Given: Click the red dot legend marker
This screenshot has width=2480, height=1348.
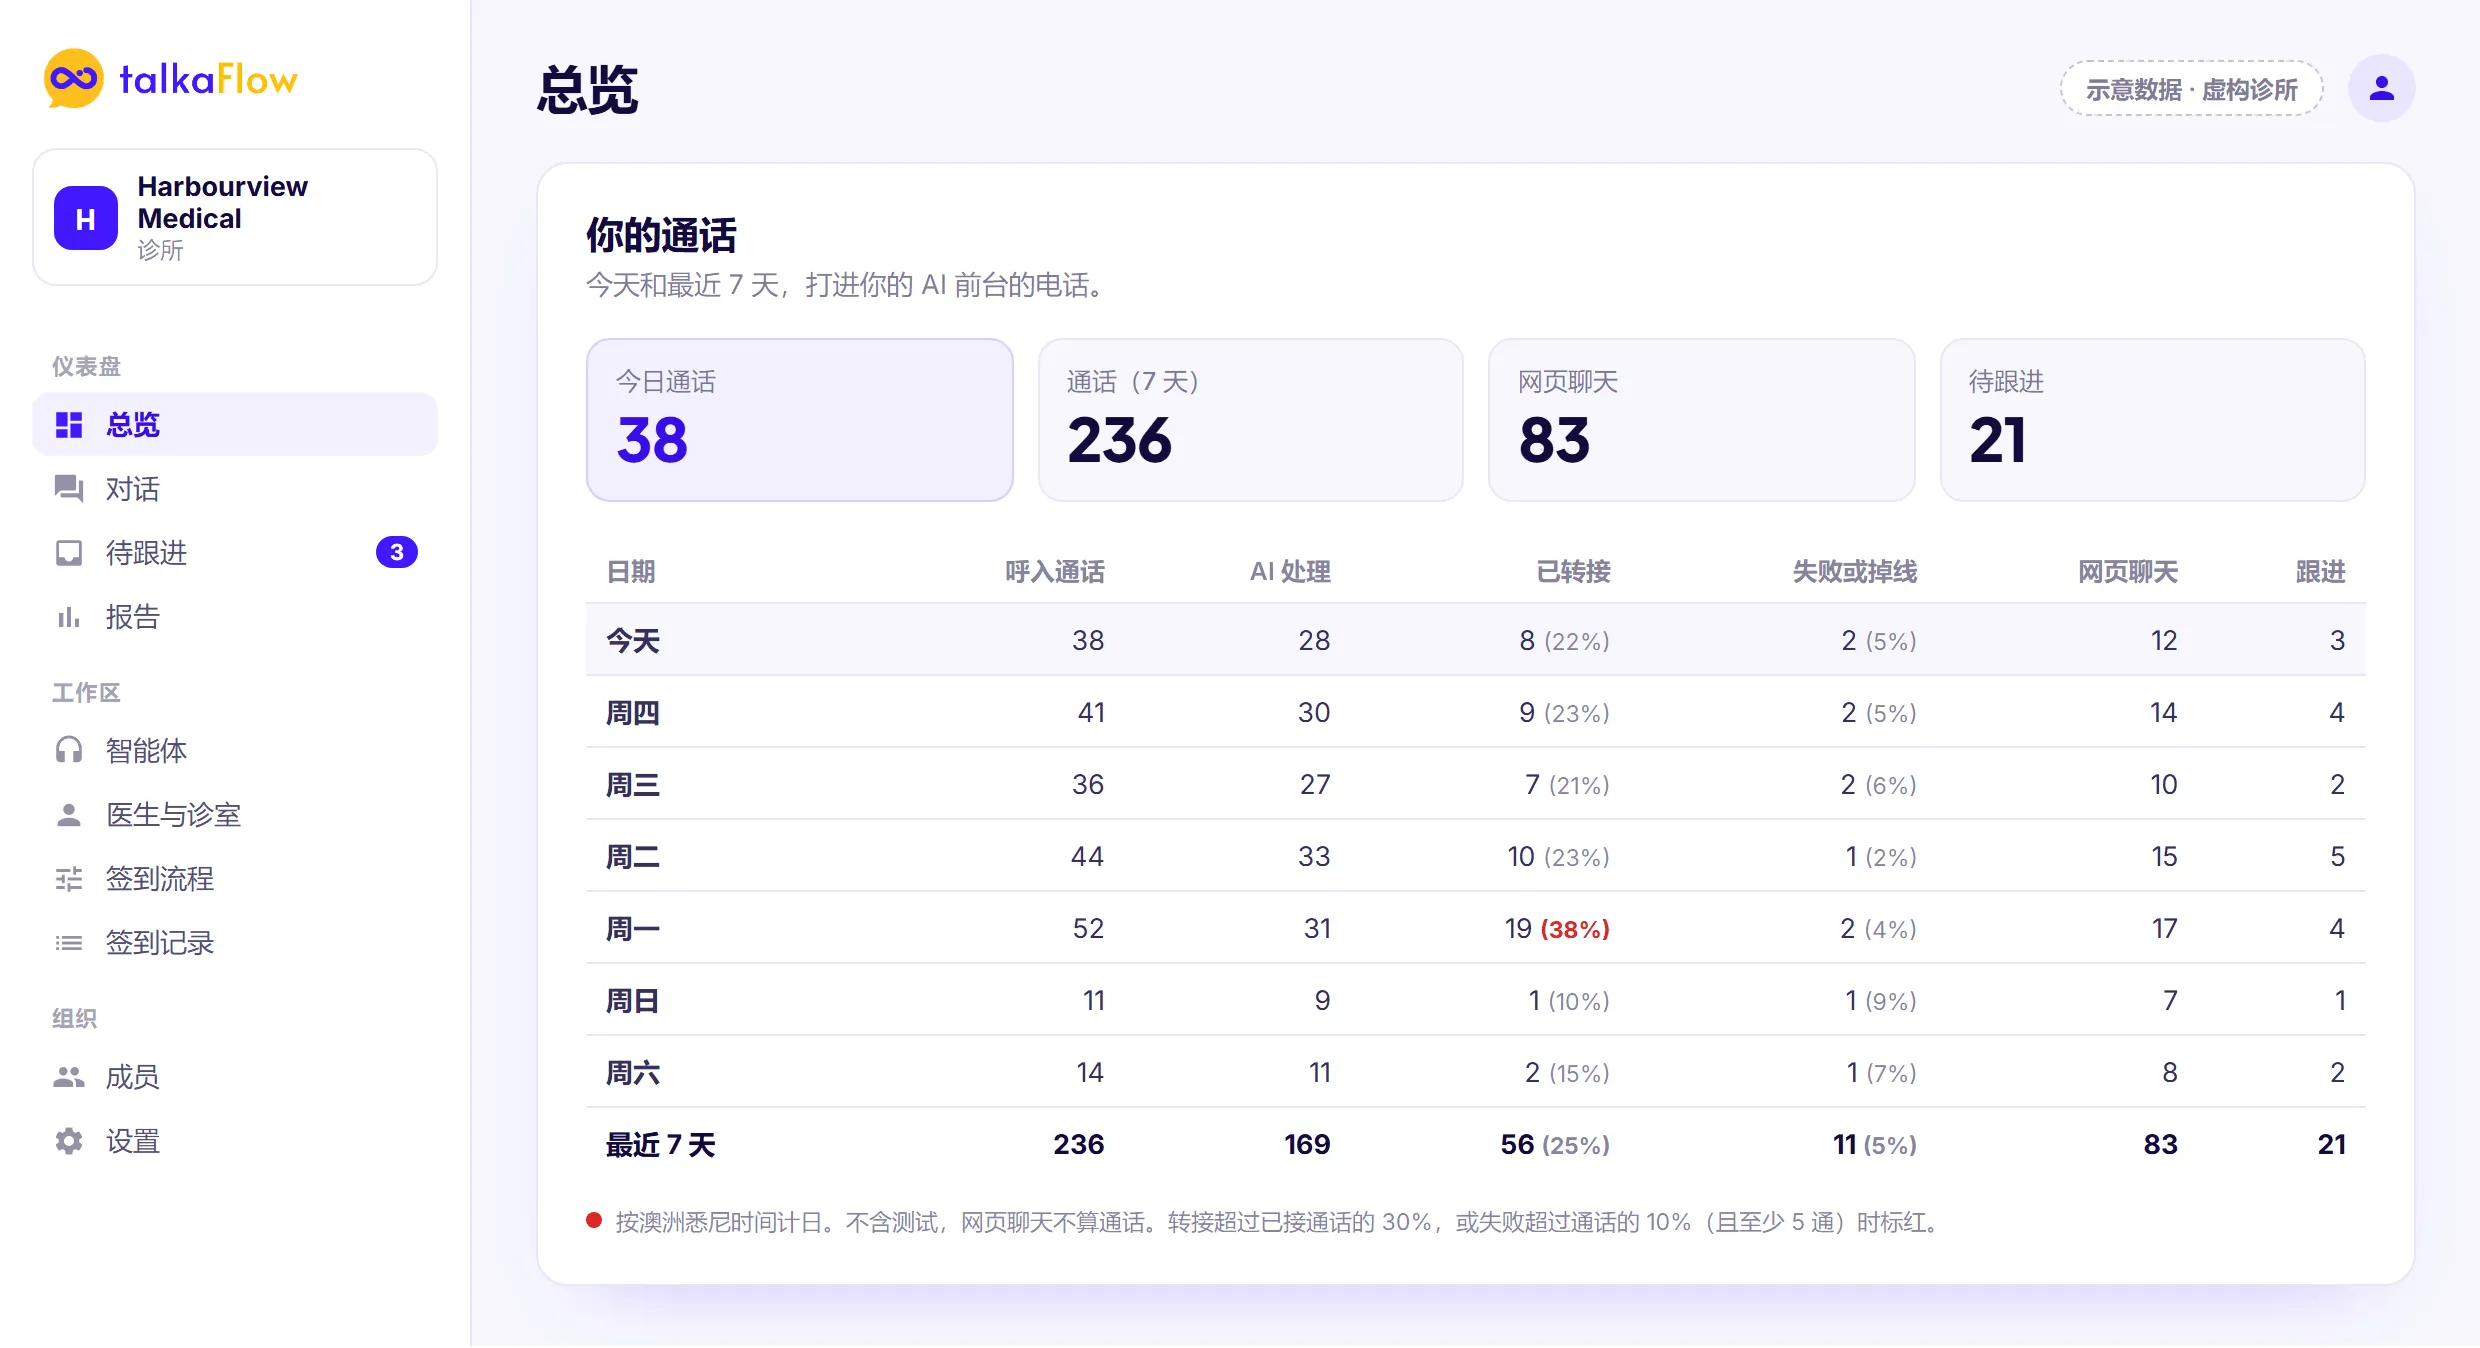Looking at the screenshot, I should pyautogui.click(x=594, y=1220).
